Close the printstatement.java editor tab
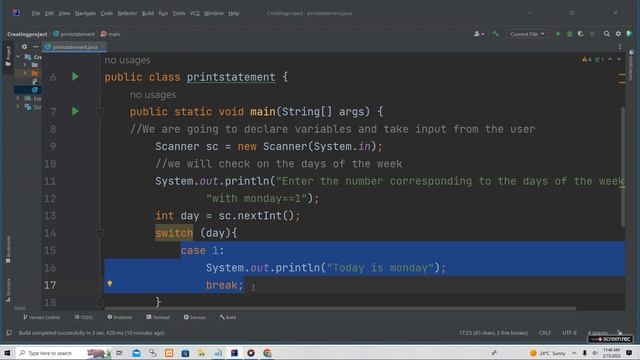640x360 pixels. pos(102,47)
